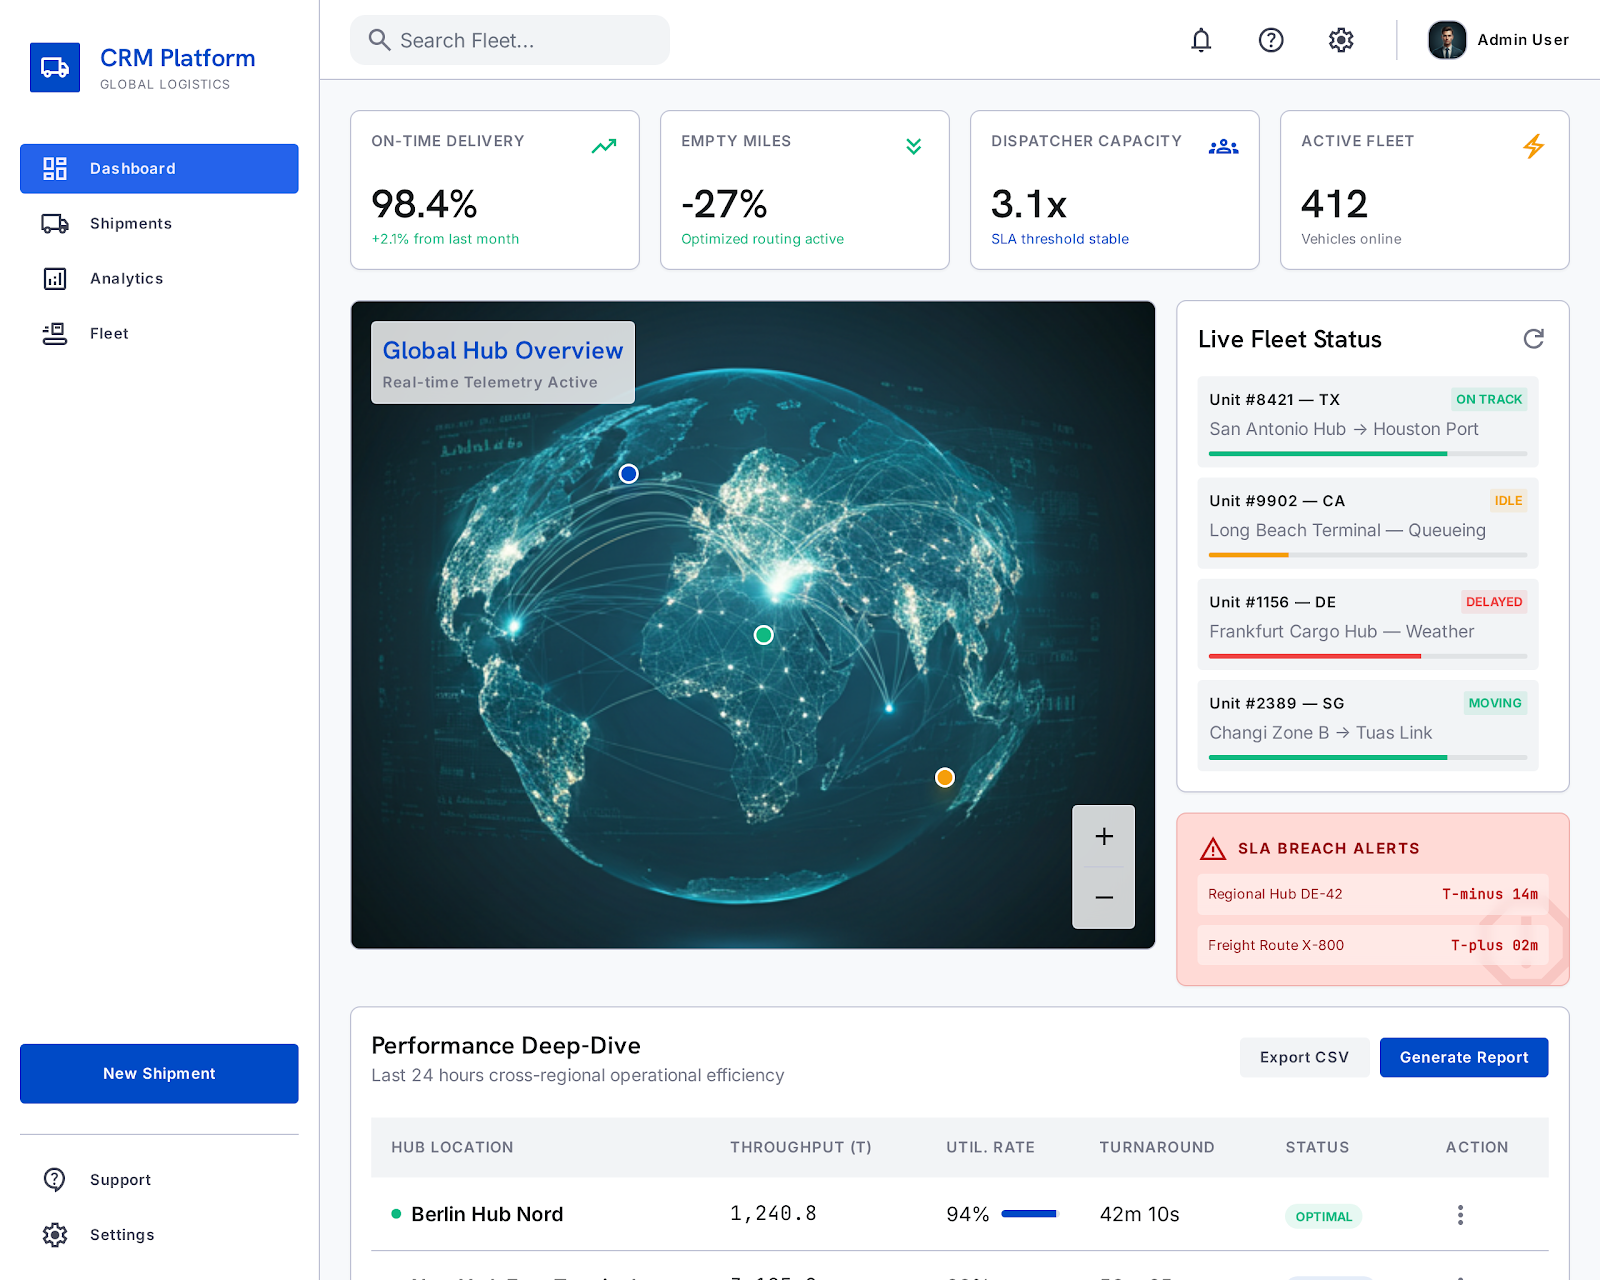Open Unit #9902 — CA fleet card

[x=1368, y=523]
